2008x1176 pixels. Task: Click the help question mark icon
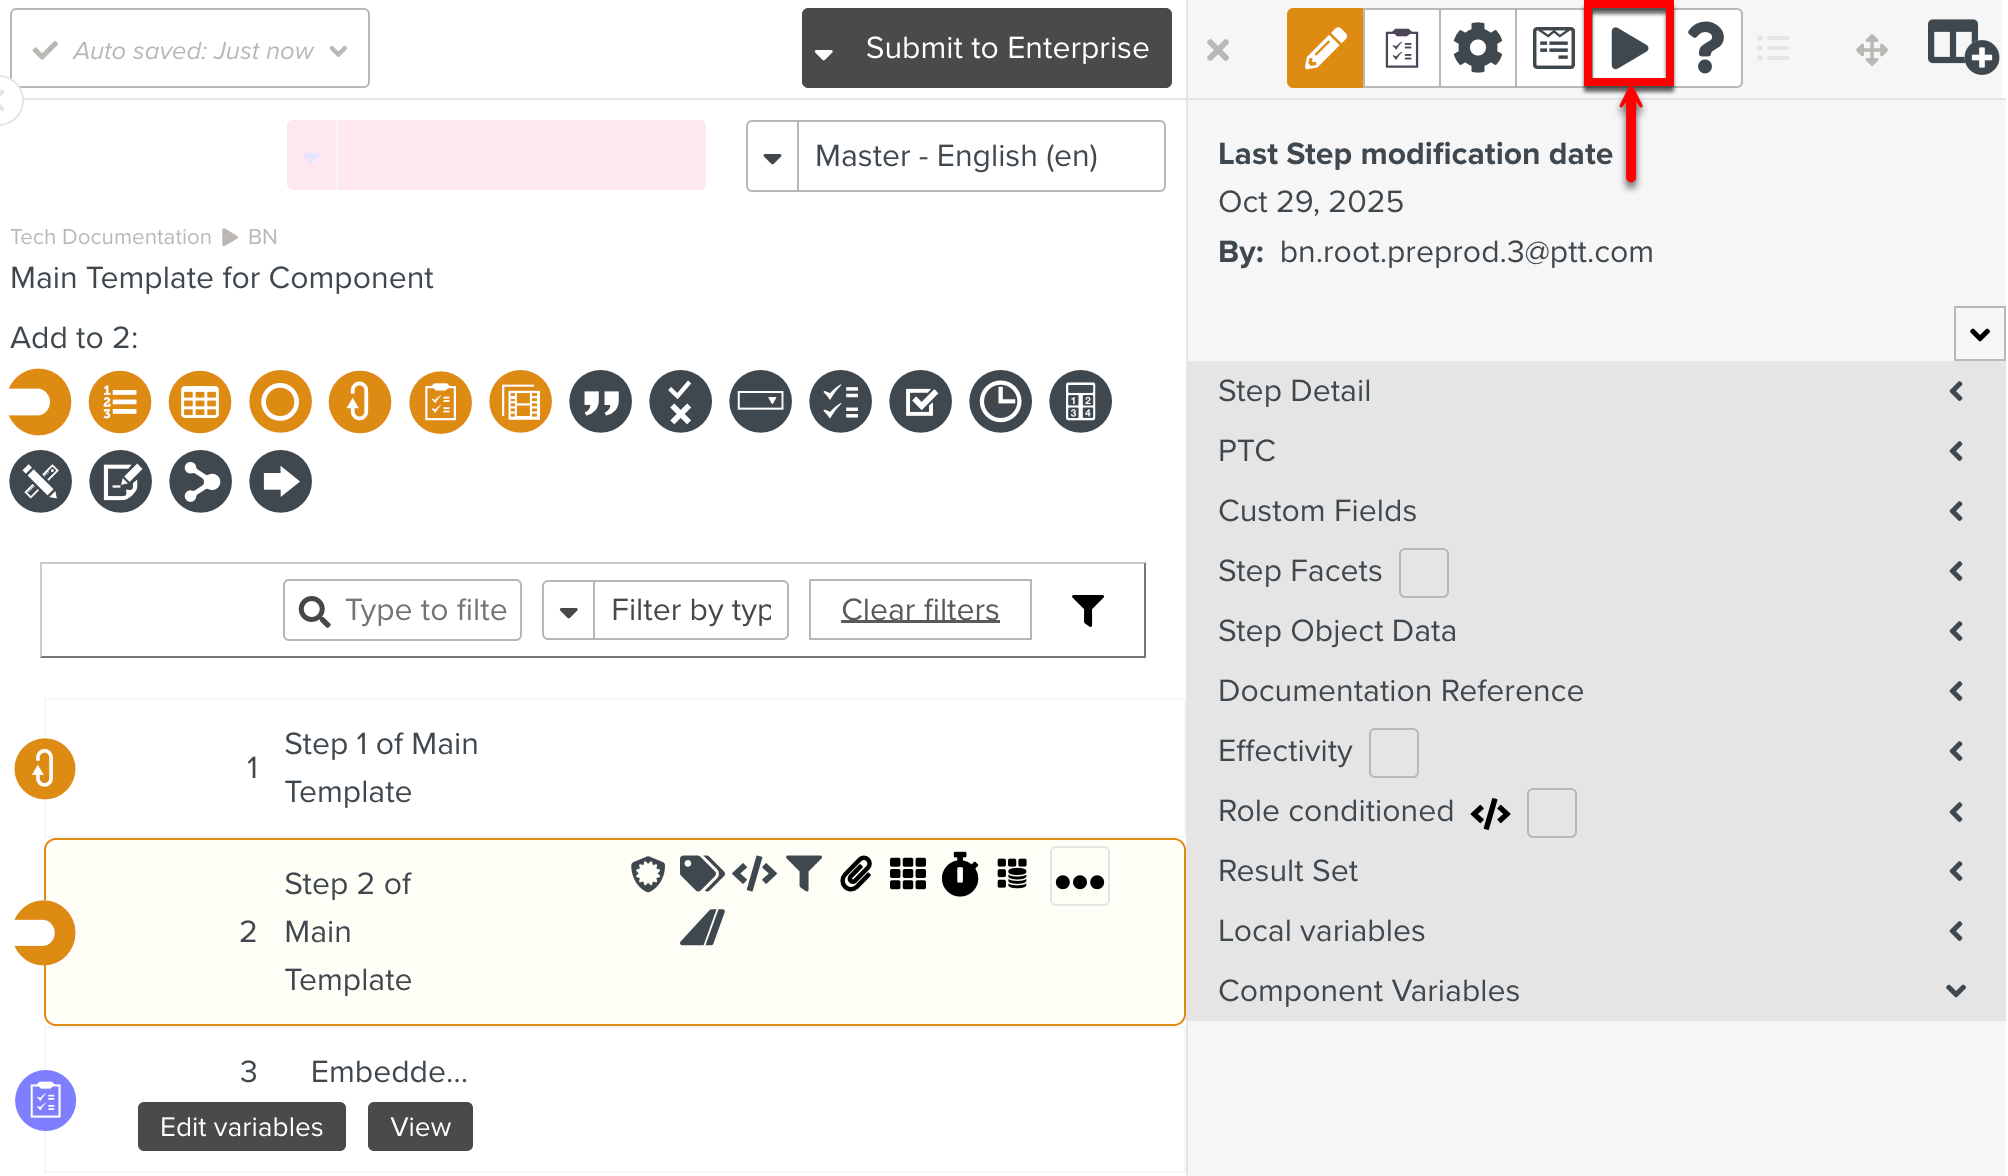pos(1705,46)
